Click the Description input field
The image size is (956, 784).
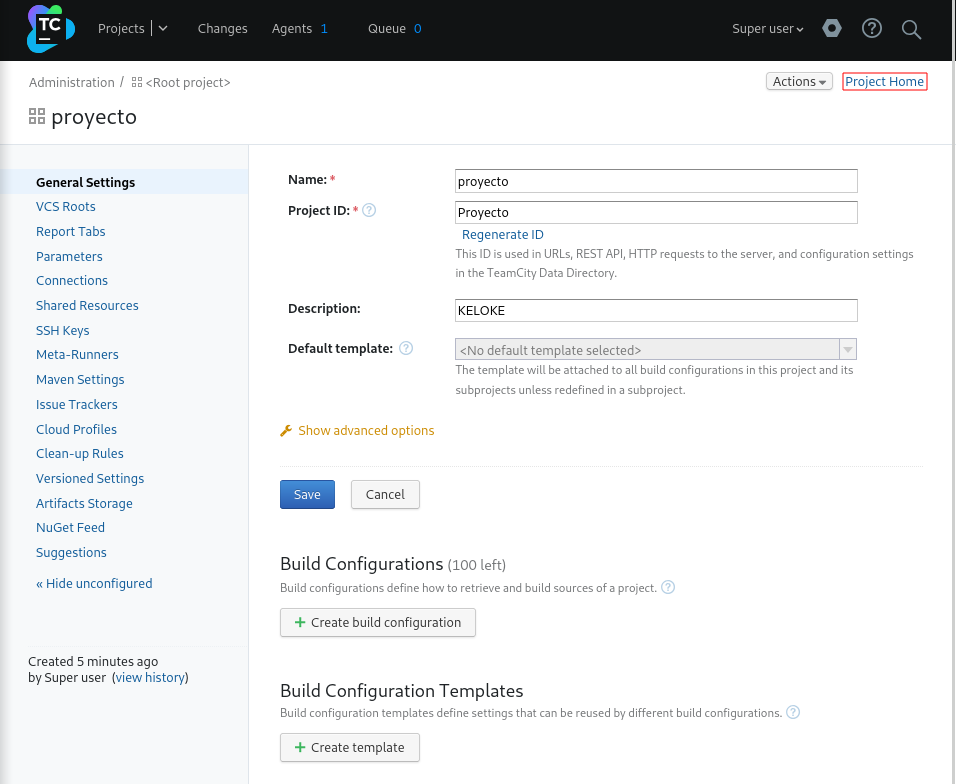click(656, 310)
